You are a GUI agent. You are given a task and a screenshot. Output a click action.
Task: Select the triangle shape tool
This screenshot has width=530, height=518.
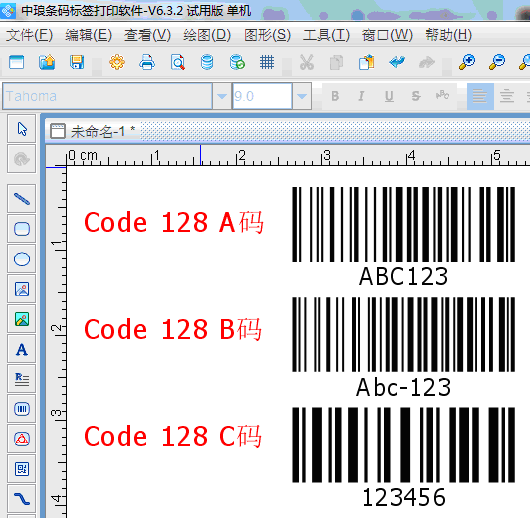[x=22, y=439]
